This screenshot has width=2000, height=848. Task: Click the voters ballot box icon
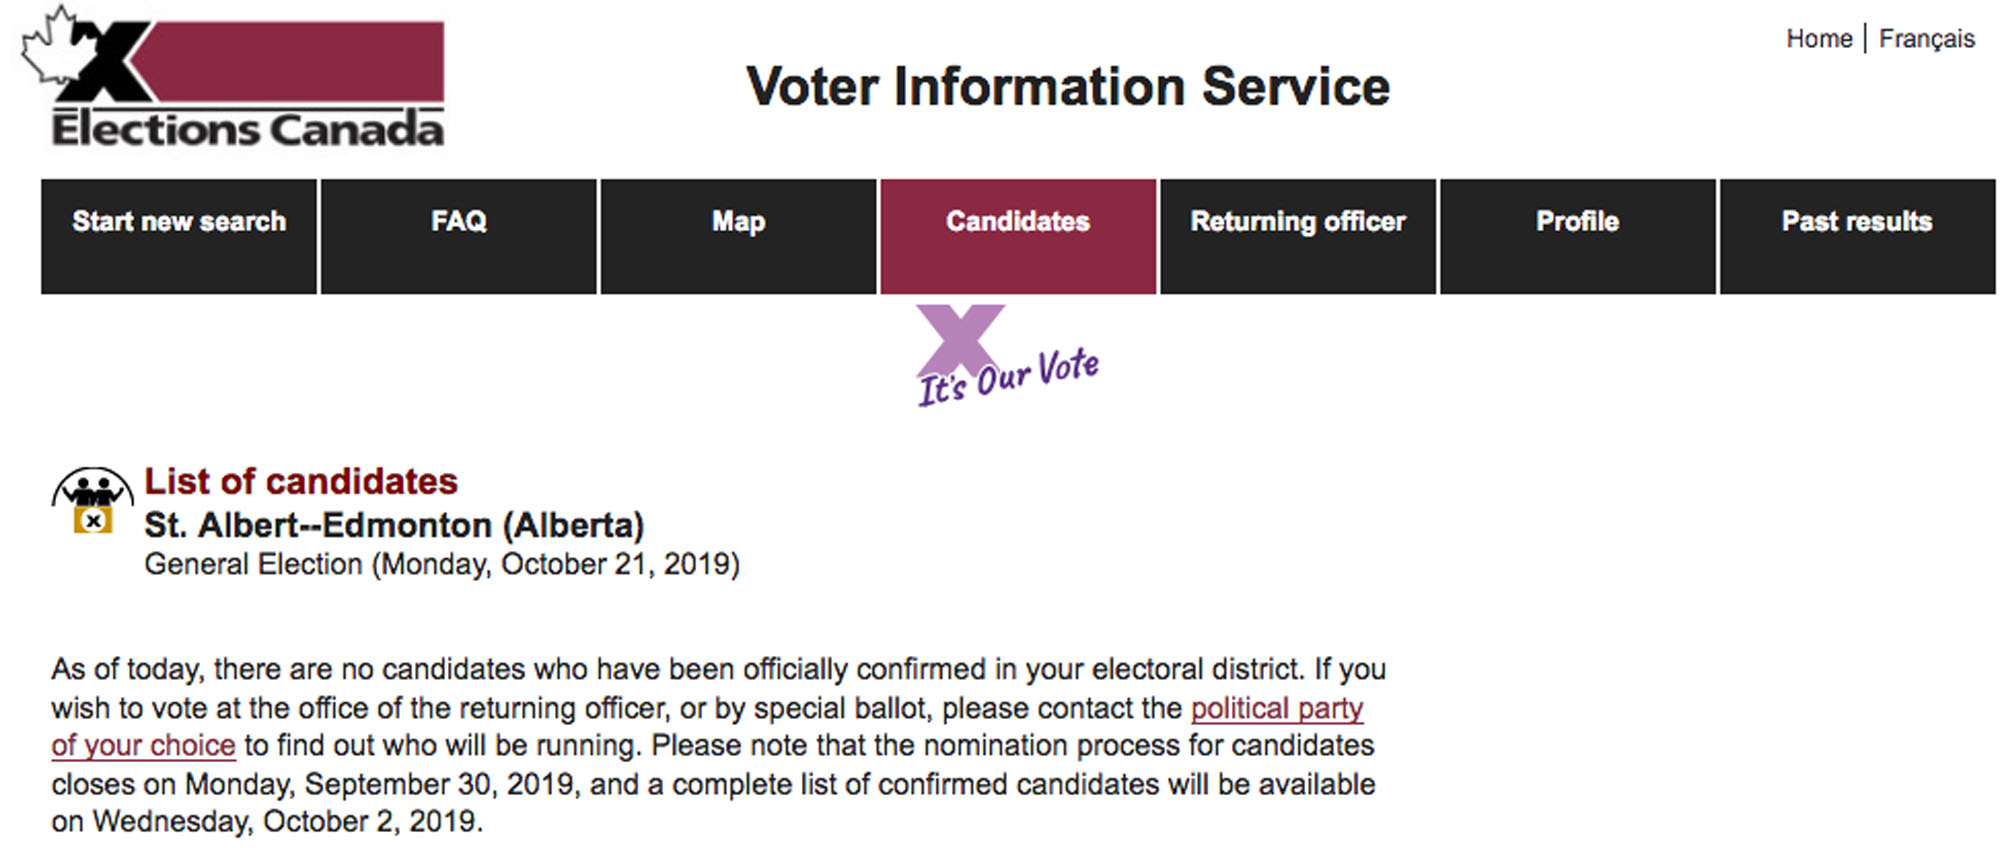pos(92,499)
